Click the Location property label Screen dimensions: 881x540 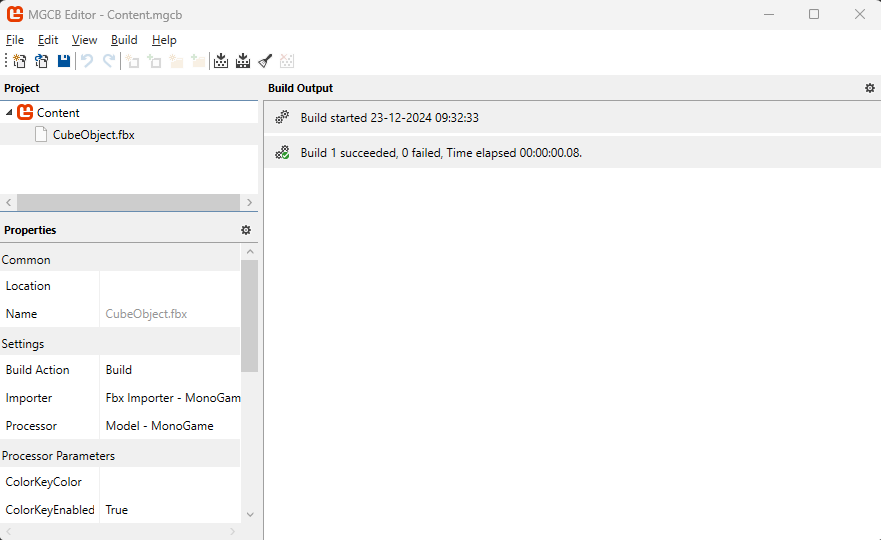(28, 285)
